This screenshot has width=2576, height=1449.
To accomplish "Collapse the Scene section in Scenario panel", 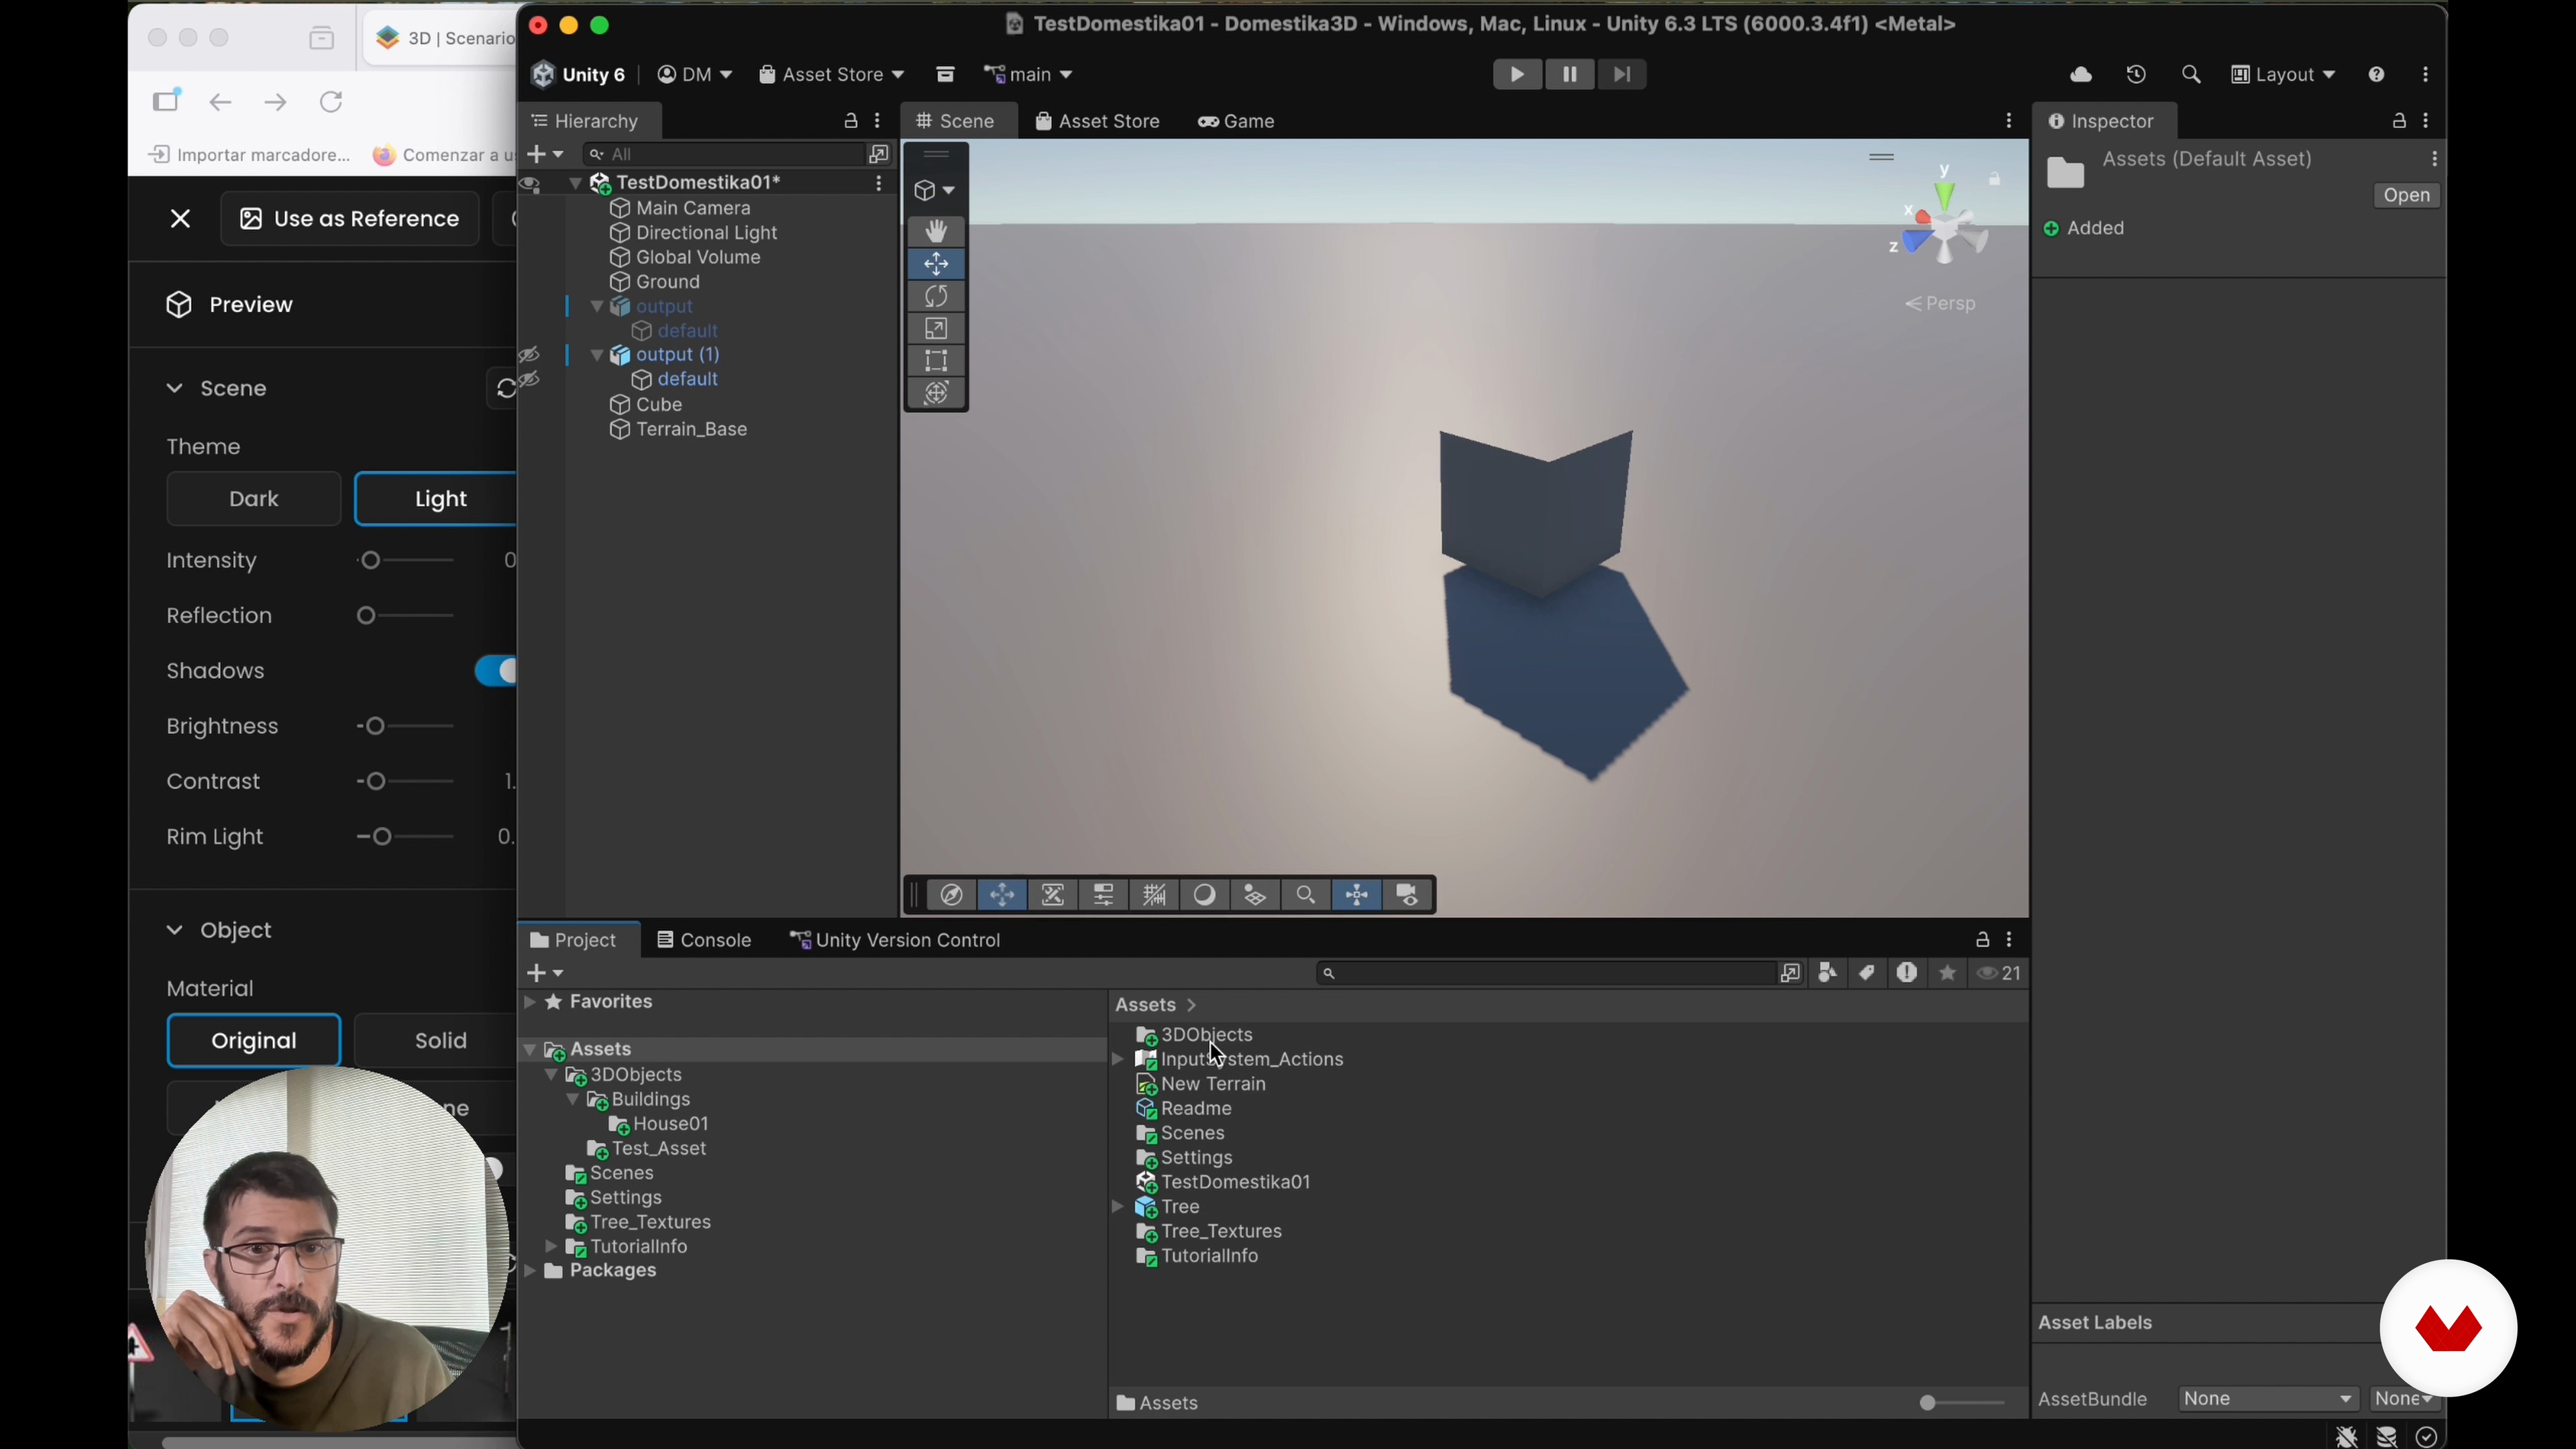I will pyautogui.click(x=174, y=388).
